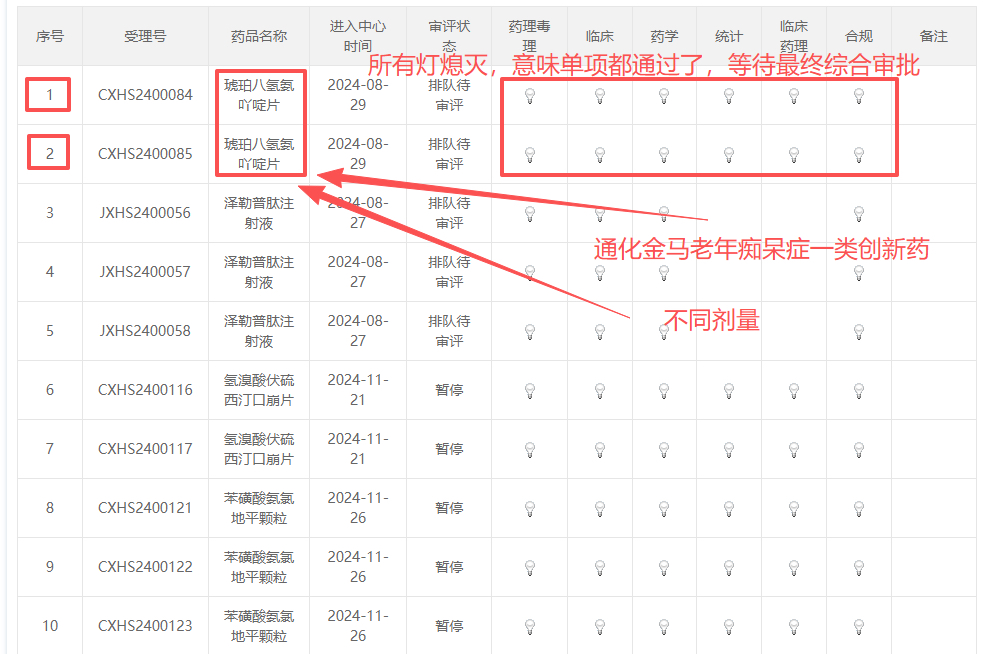
Task: Click the 临床 bulb icon for JXHS2400057
Action: (600, 273)
